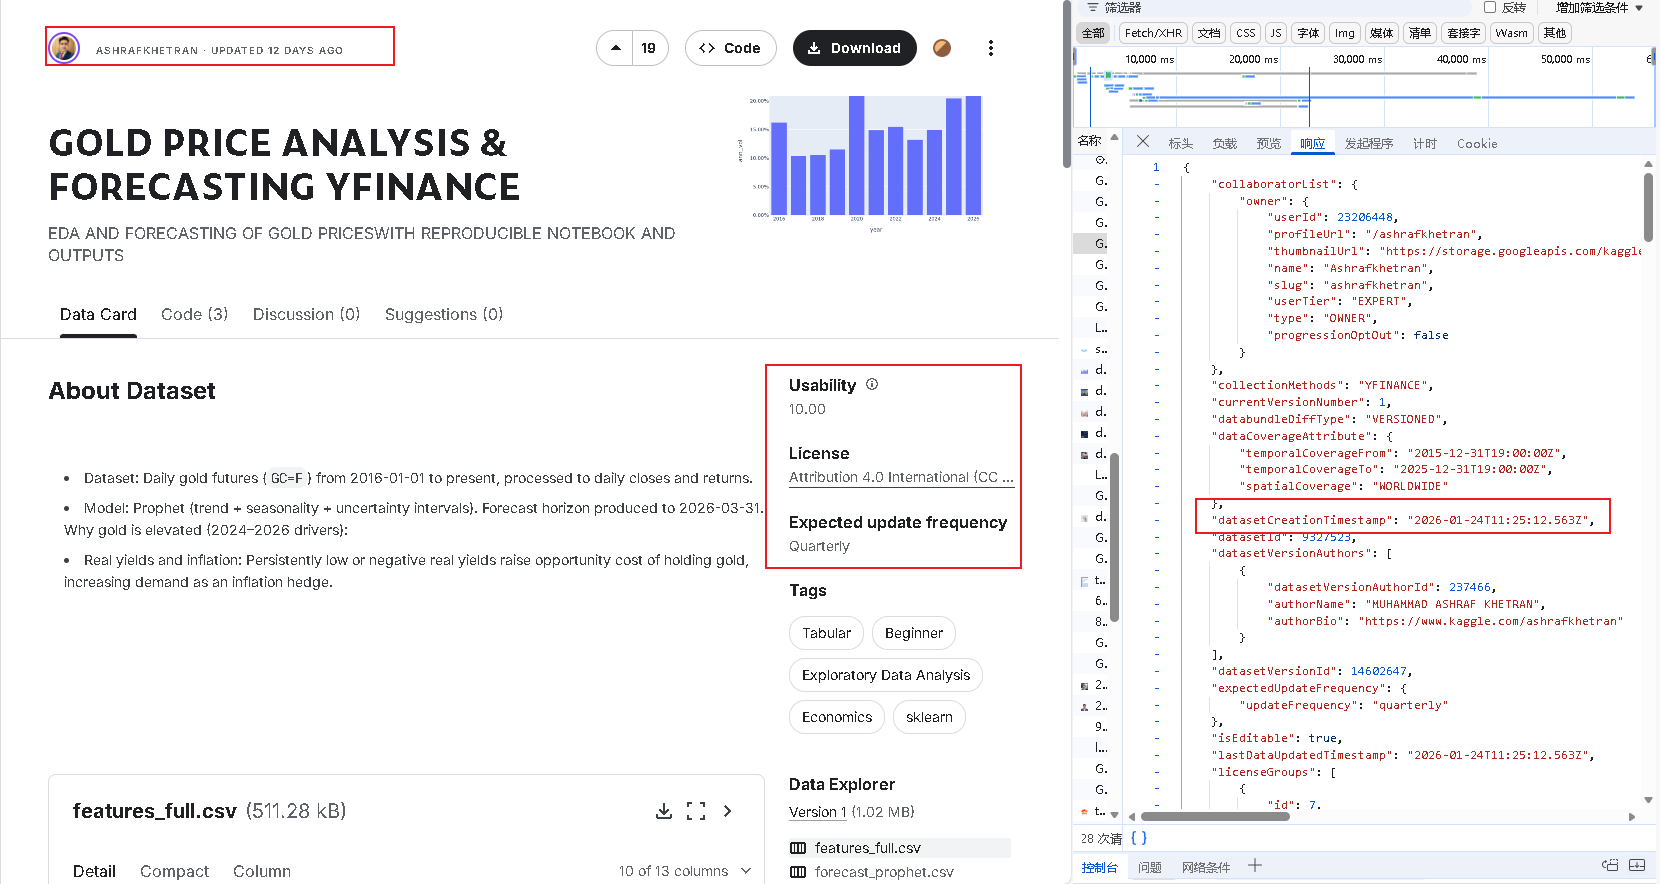Open the columns selector '10 of 13 columns'
Screen dimensions: 1660x884
tap(684, 871)
